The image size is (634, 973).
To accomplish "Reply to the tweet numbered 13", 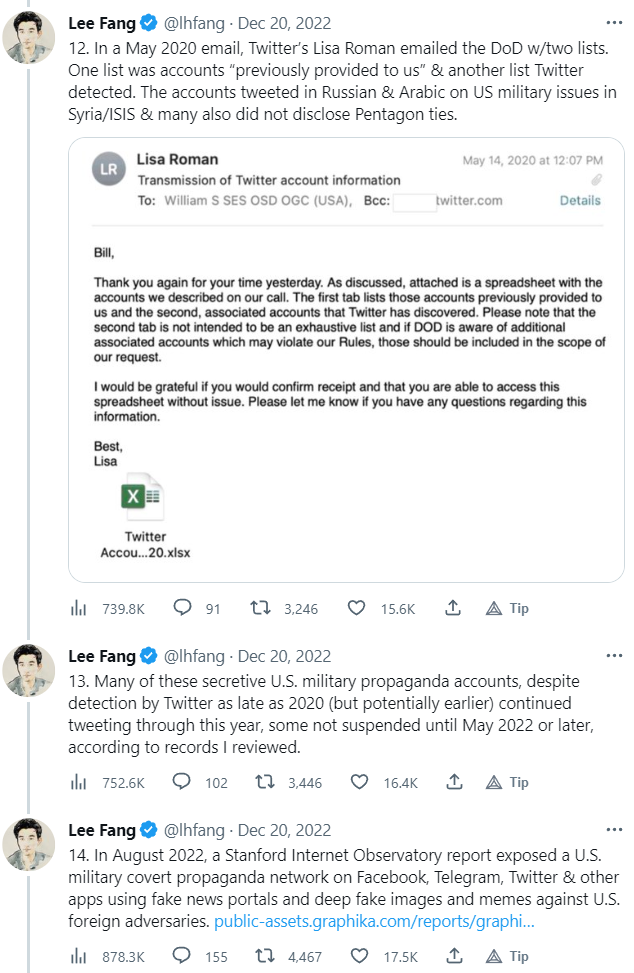I will point(183,782).
